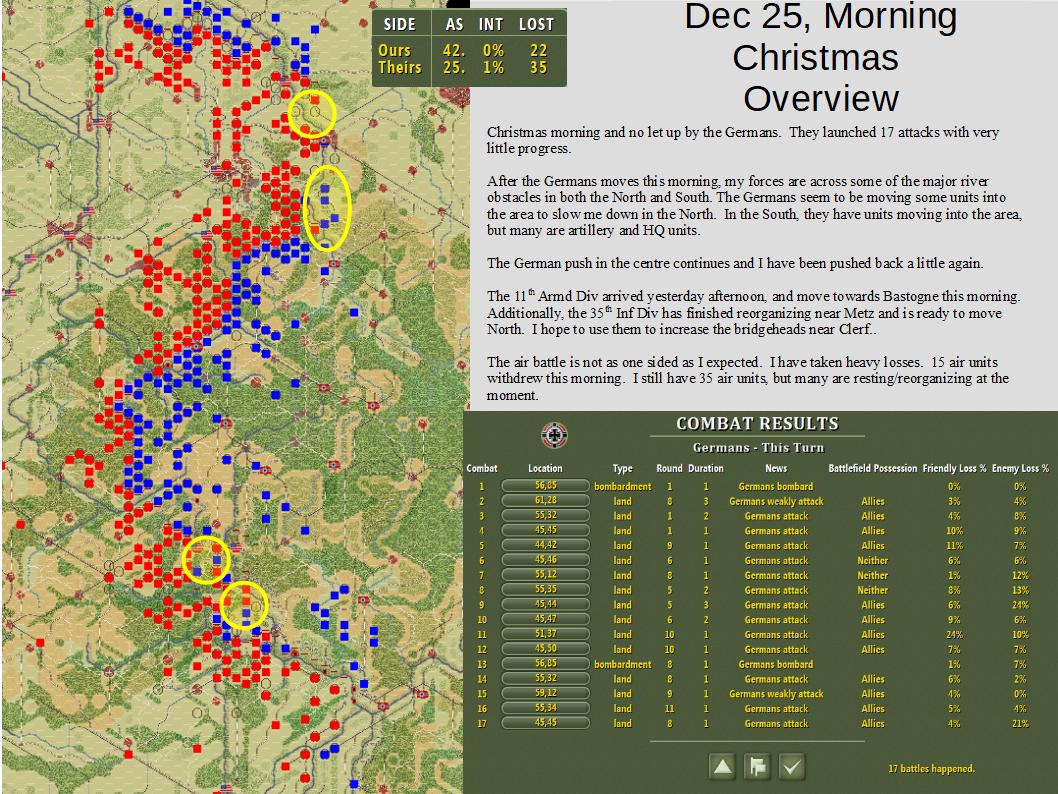Image resolution: width=1058 pixels, height=794 pixels.
Task: Click the German iron cross emblem
Action: click(x=554, y=435)
